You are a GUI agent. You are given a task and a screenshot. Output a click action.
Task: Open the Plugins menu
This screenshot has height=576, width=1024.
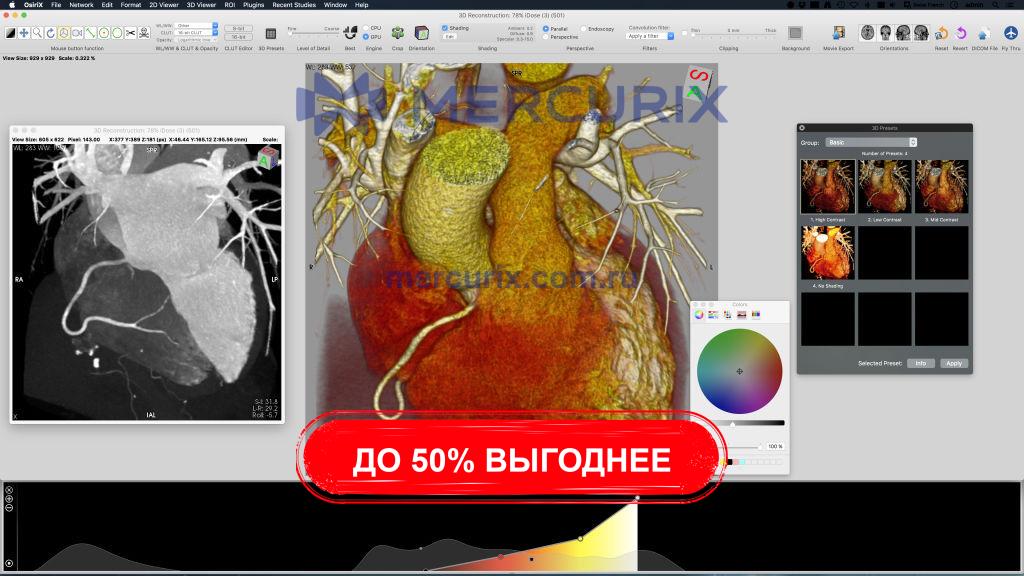253,5
